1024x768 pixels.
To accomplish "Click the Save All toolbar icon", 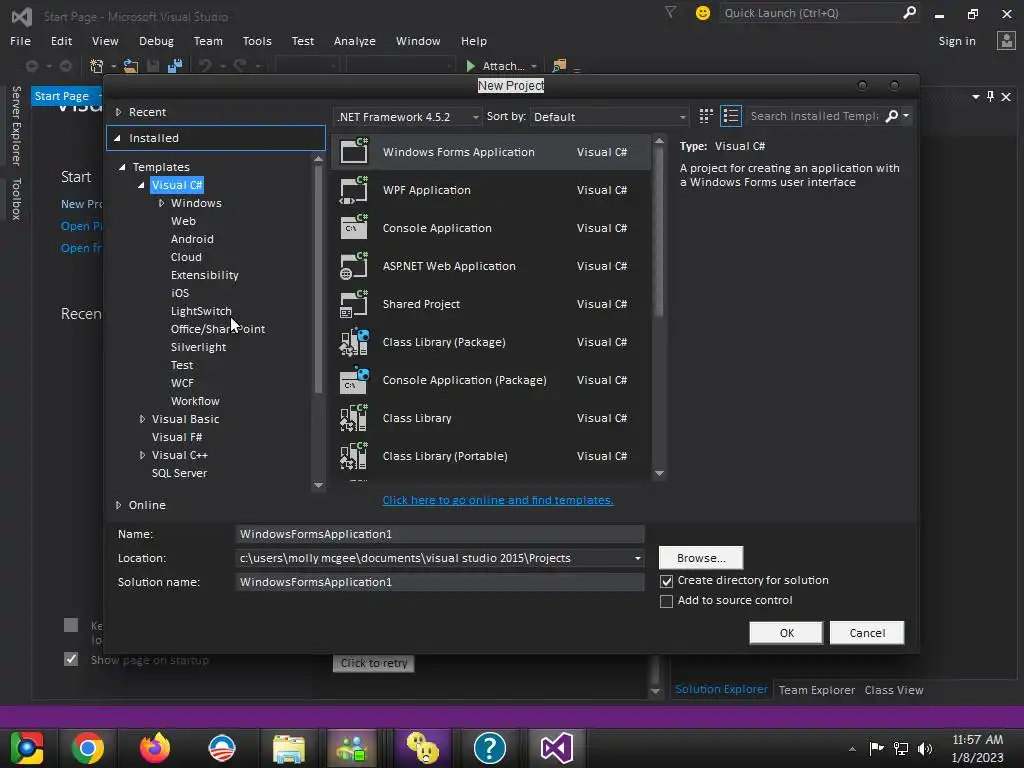I will [x=174, y=66].
